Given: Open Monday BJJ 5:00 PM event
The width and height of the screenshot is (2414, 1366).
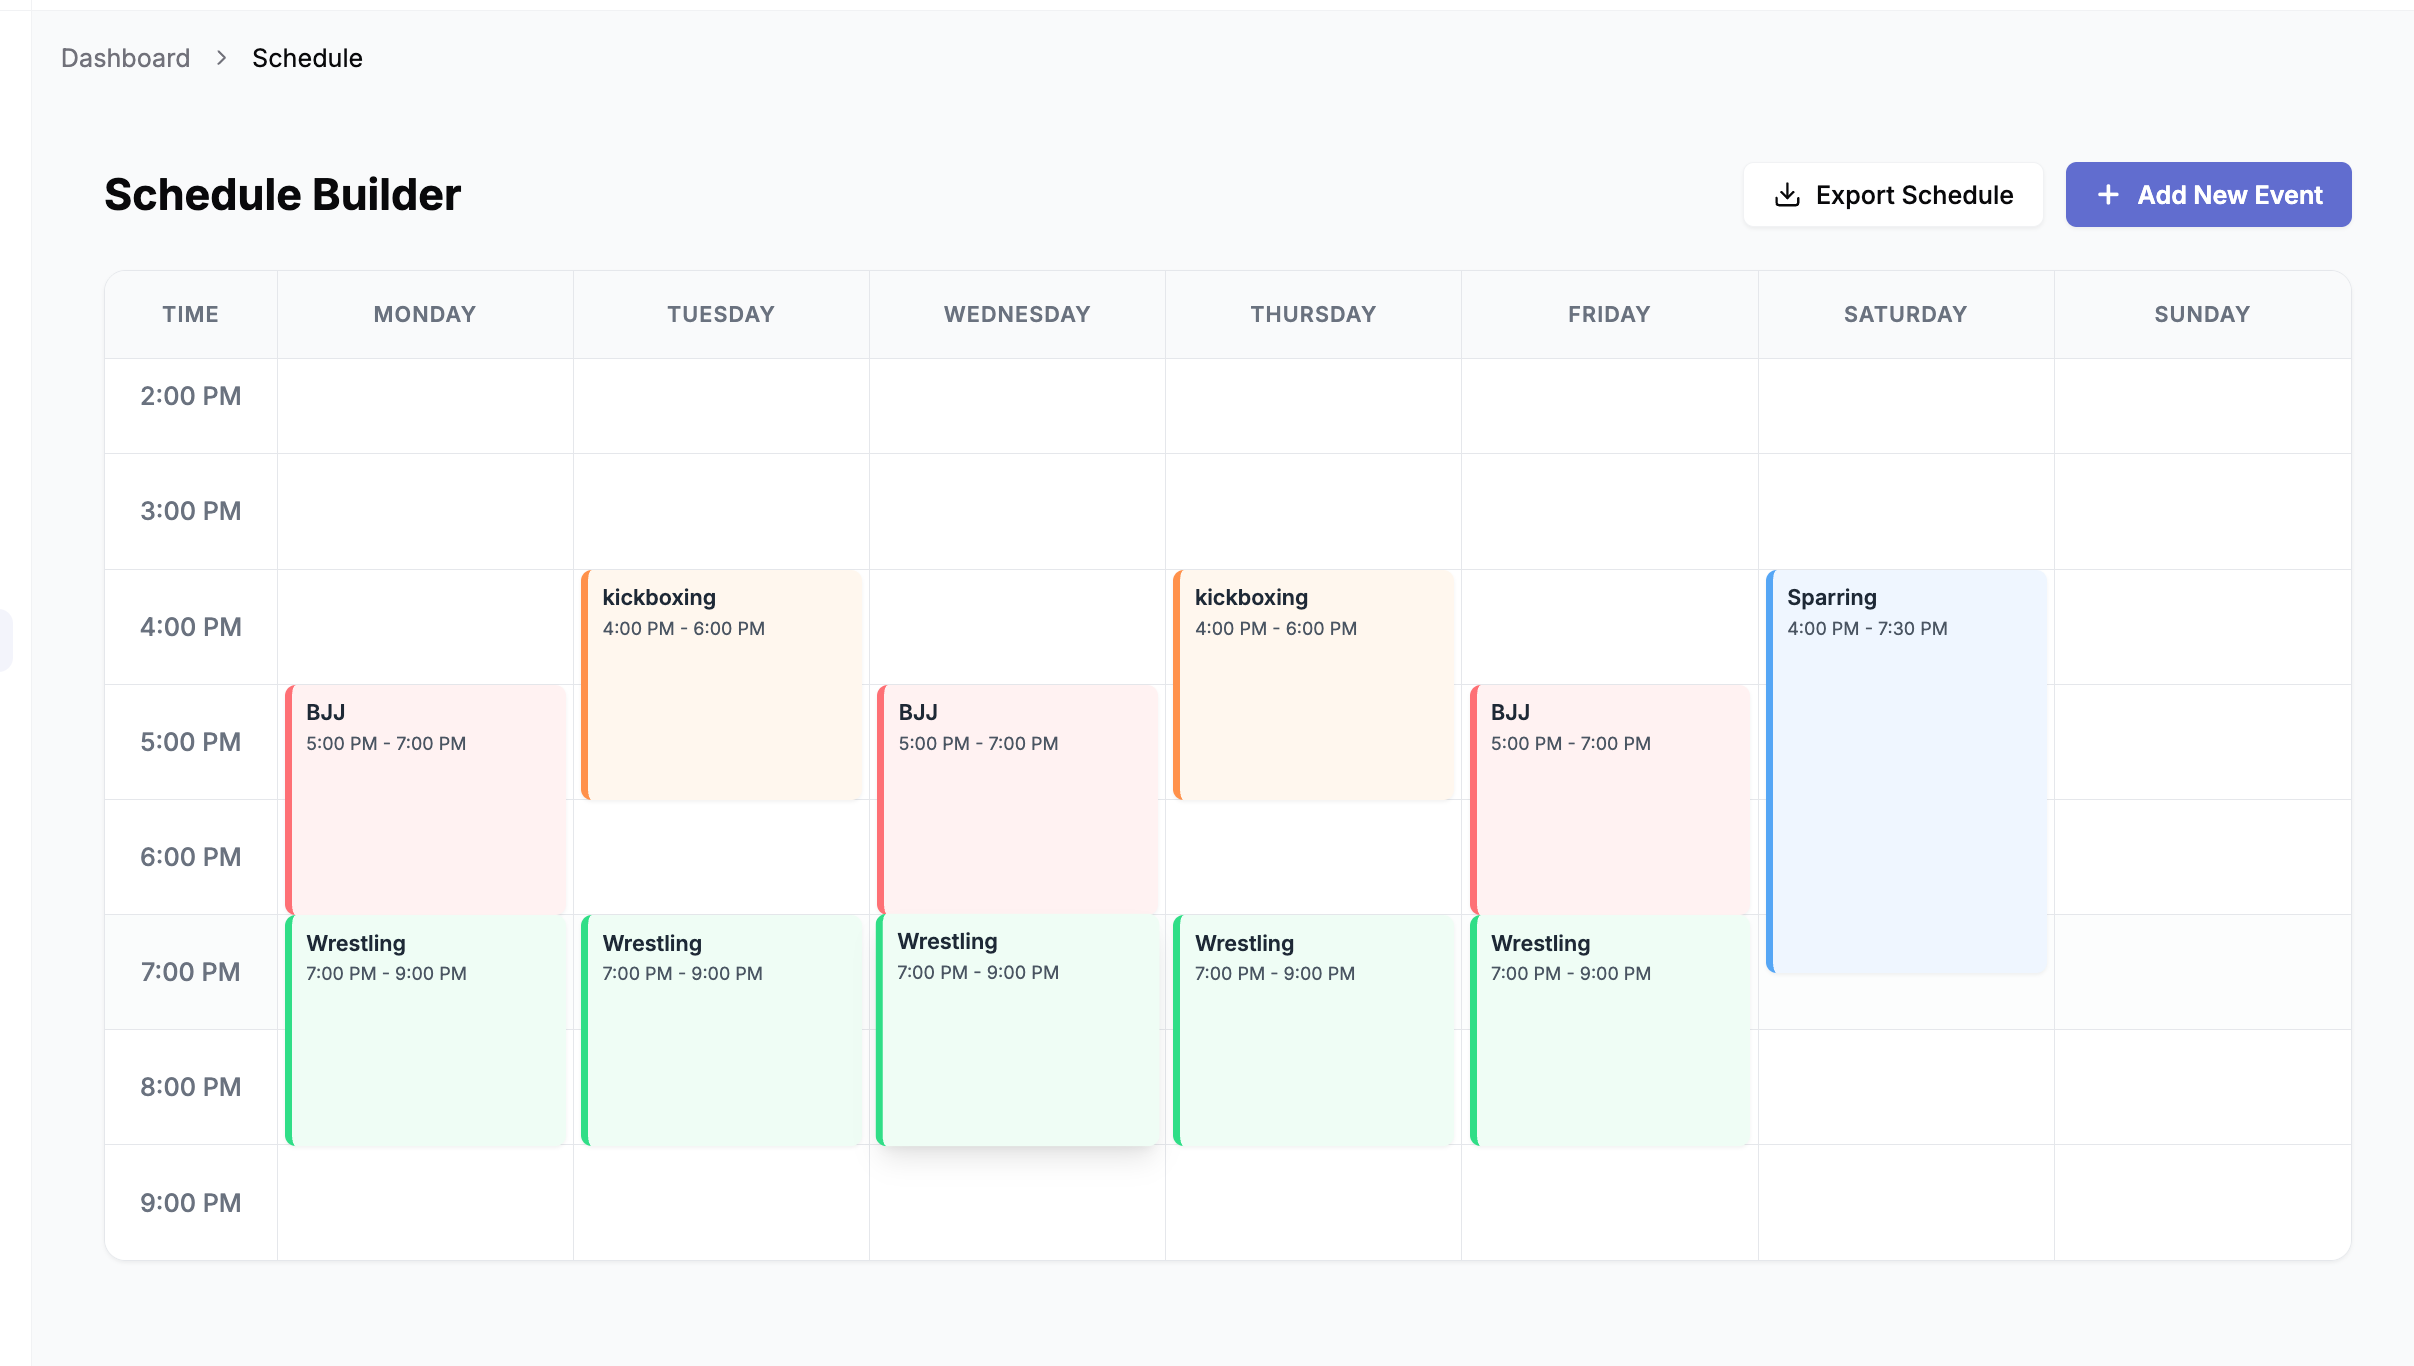Looking at the screenshot, I should tap(425, 799).
